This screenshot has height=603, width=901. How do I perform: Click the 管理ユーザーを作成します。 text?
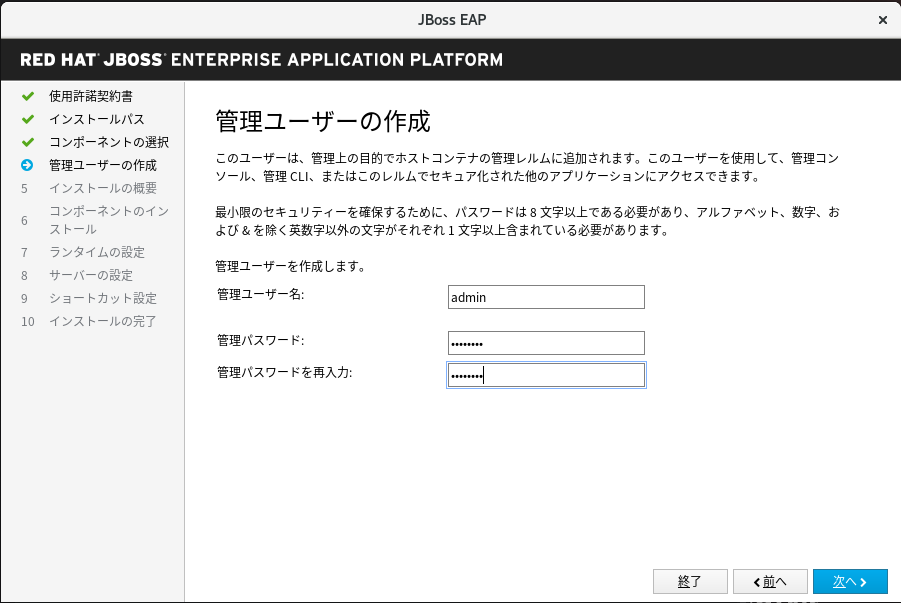(290, 266)
